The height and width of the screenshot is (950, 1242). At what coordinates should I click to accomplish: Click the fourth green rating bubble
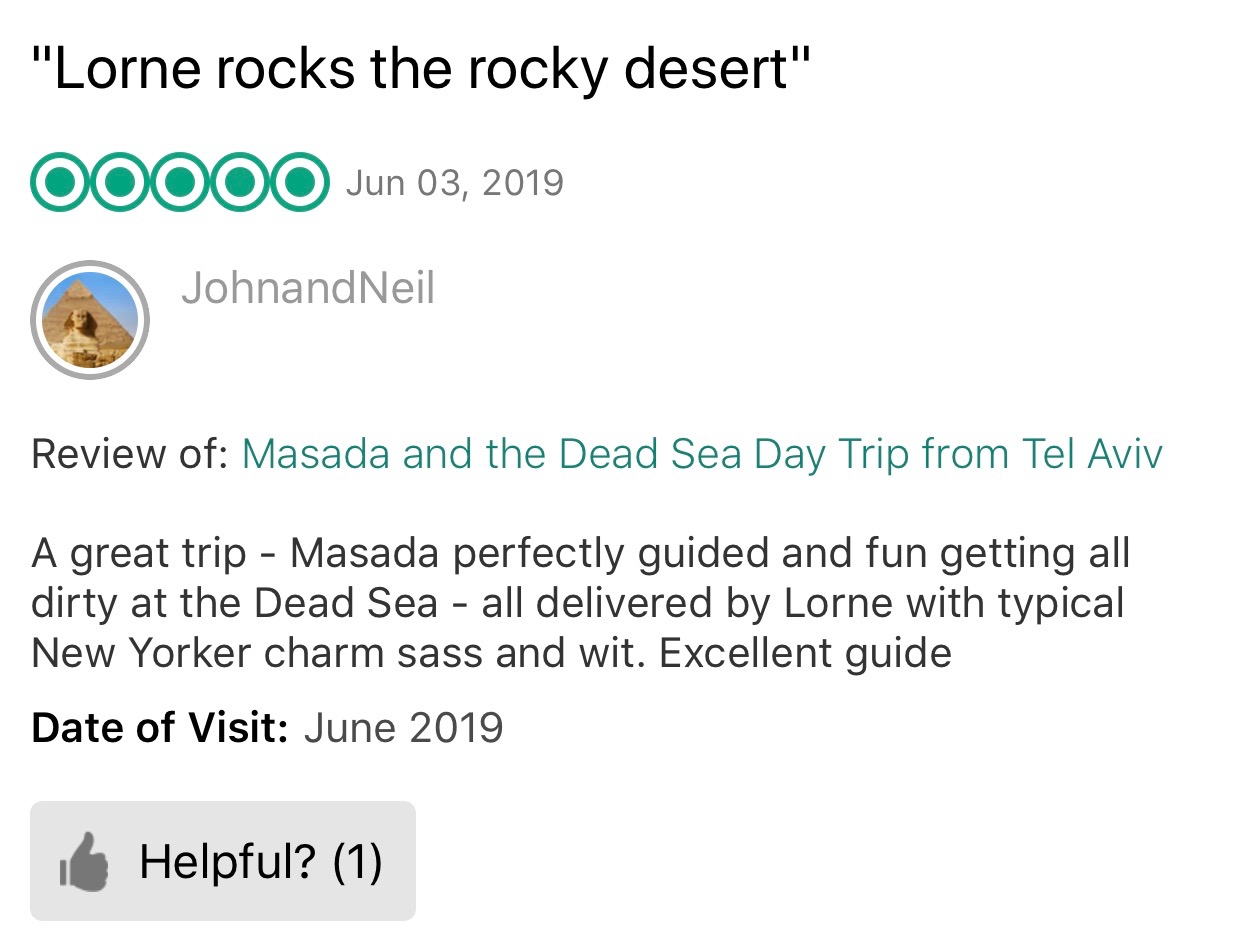click(240, 182)
